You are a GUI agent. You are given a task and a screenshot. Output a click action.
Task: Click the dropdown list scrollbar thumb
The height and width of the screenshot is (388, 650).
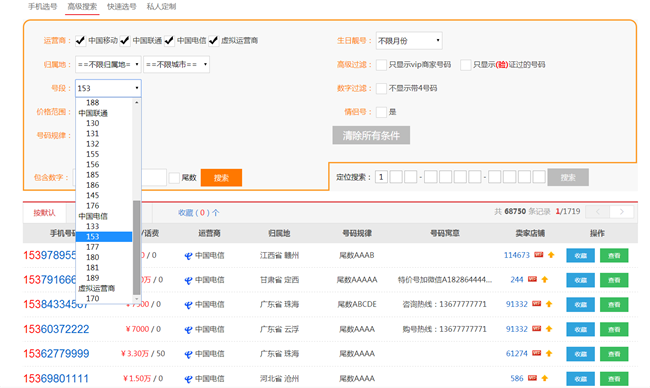click(137, 247)
